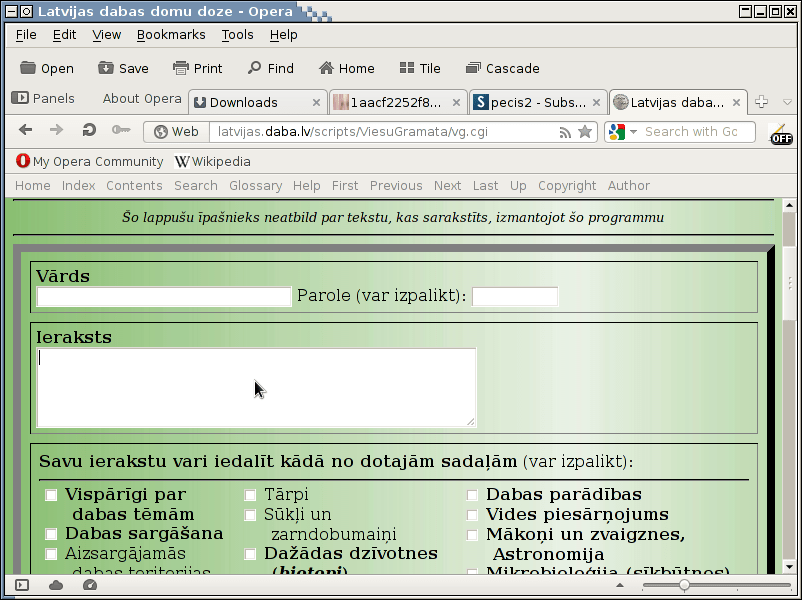Navigate forward with the forward arrow
The width and height of the screenshot is (802, 600).
point(56,130)
